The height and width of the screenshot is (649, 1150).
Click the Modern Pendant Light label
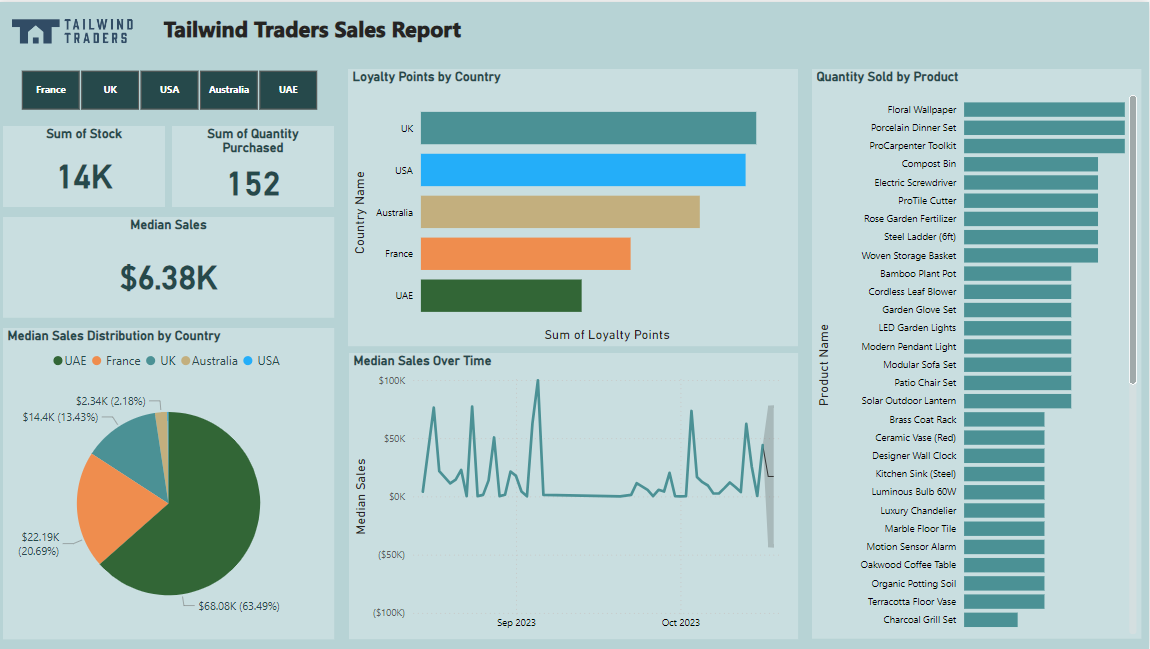point(909,346)
